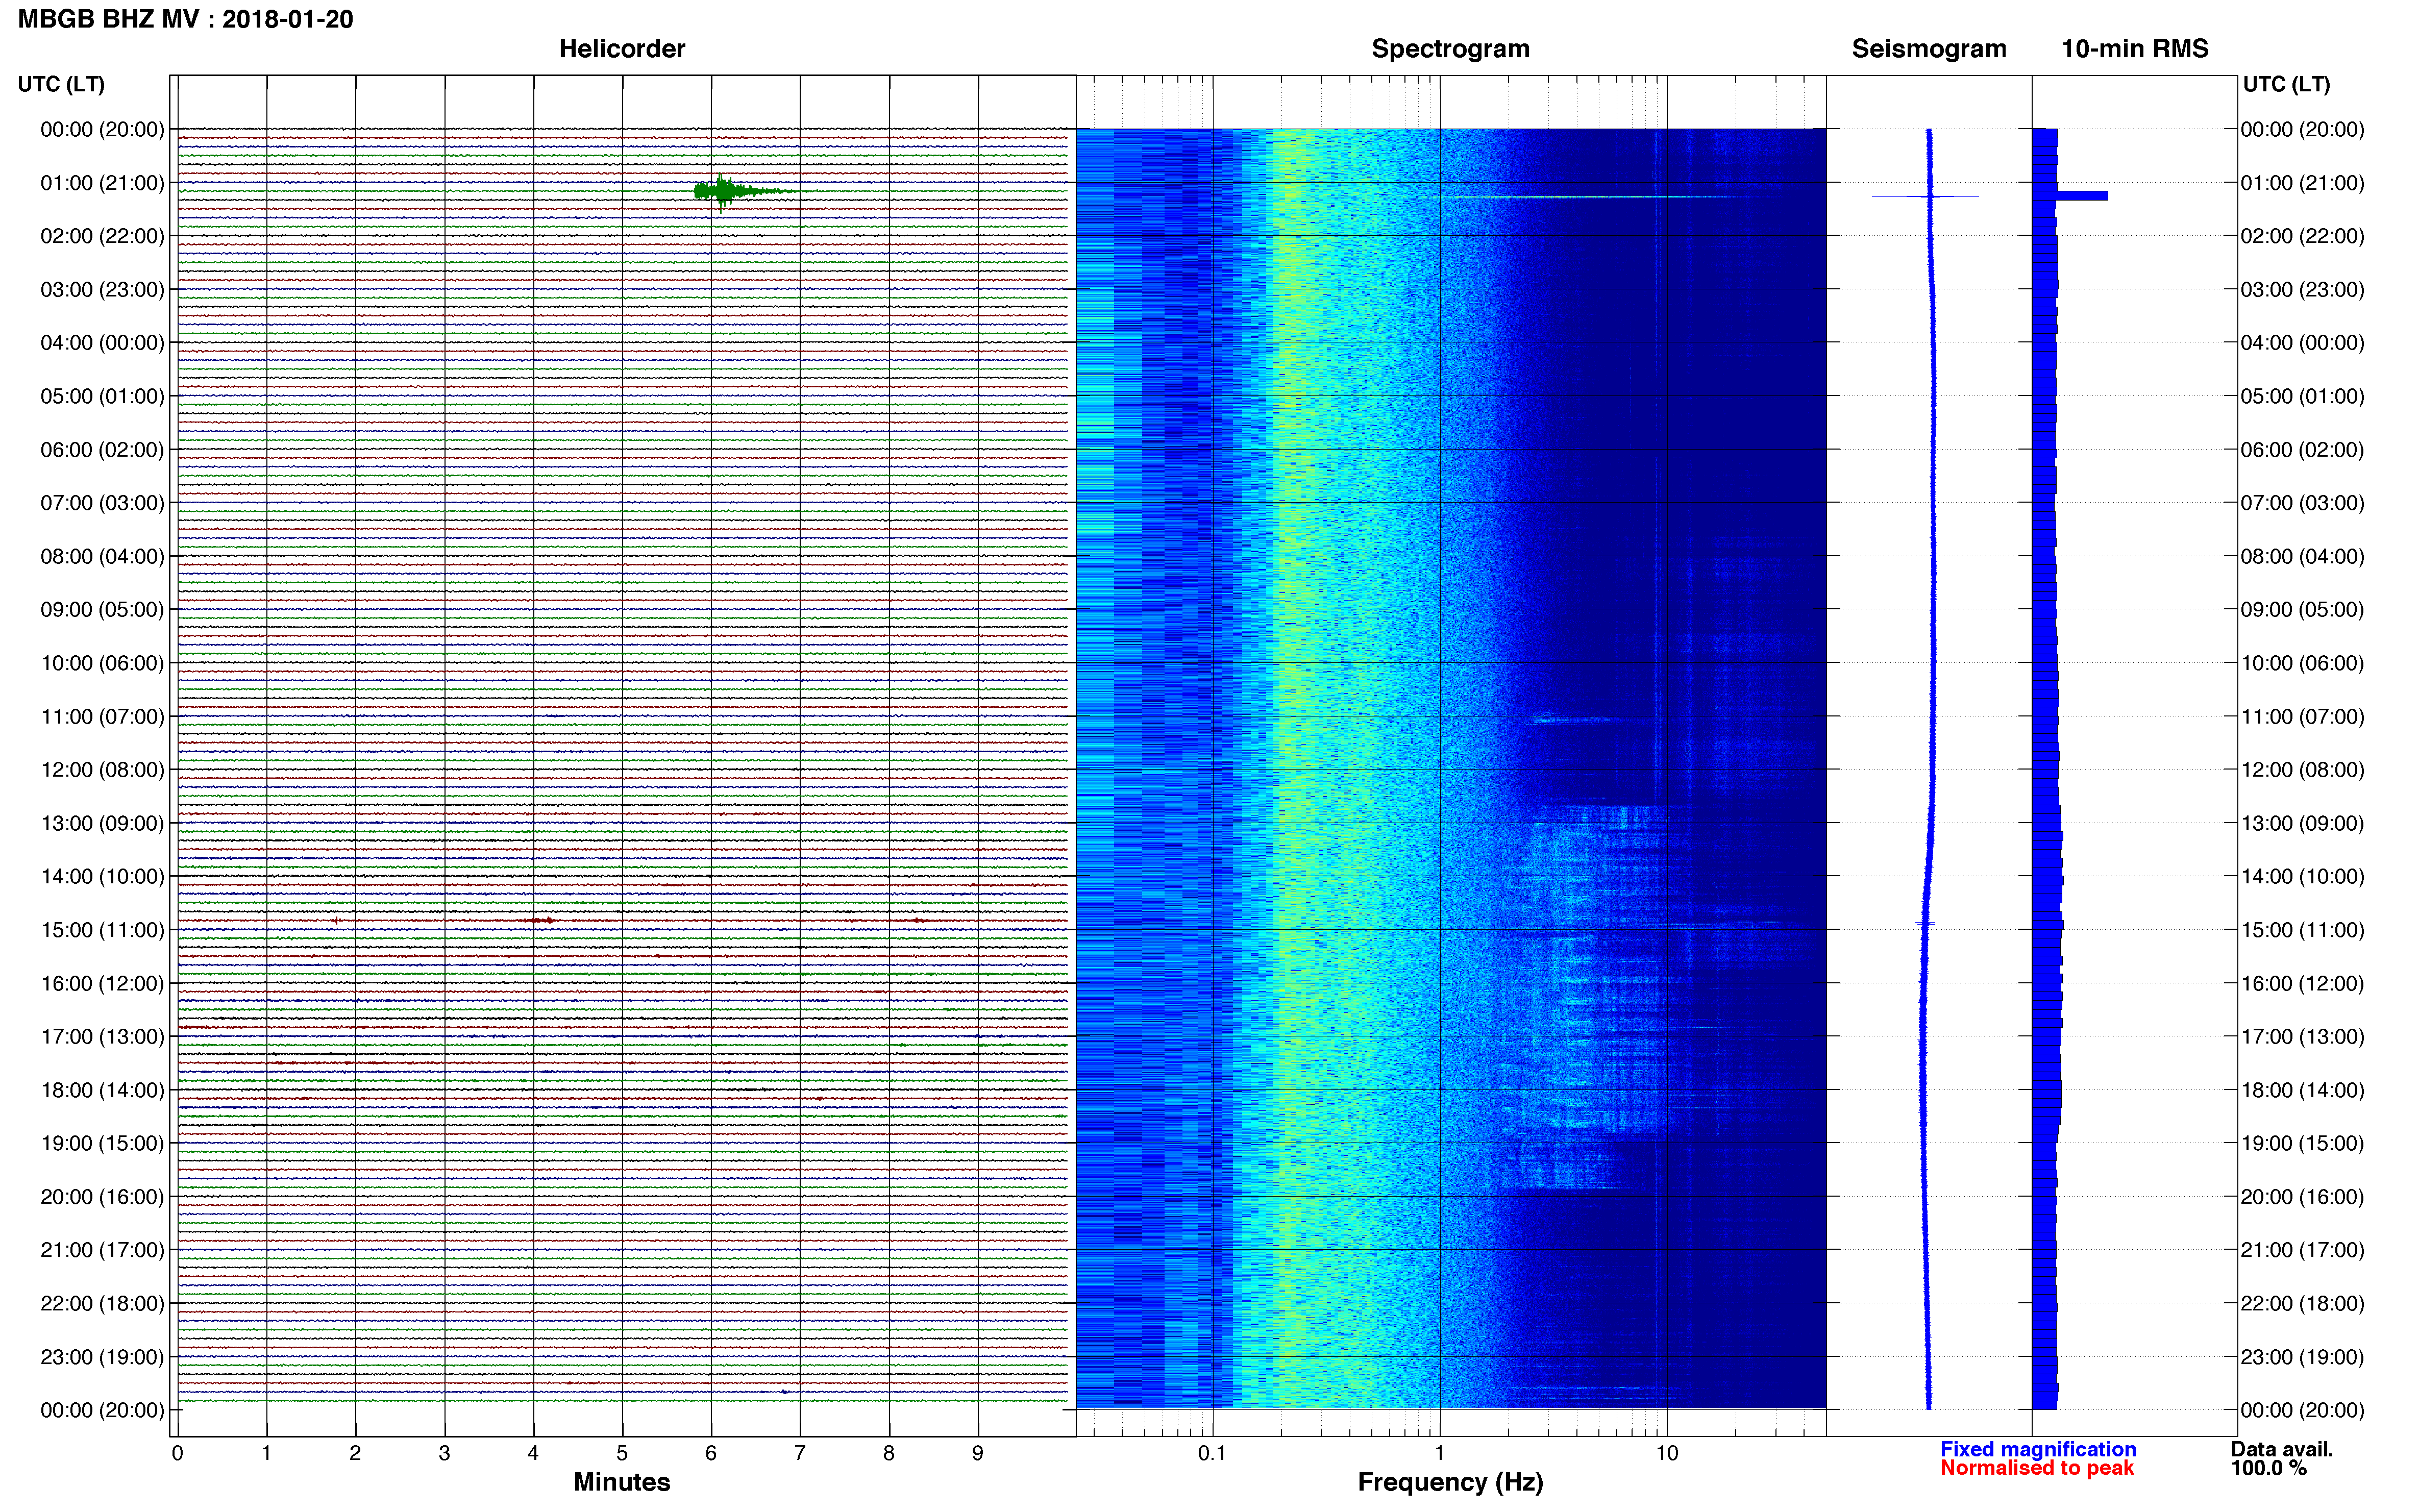Click right axis label 02:00 (22:00)

click(2302, 236)
